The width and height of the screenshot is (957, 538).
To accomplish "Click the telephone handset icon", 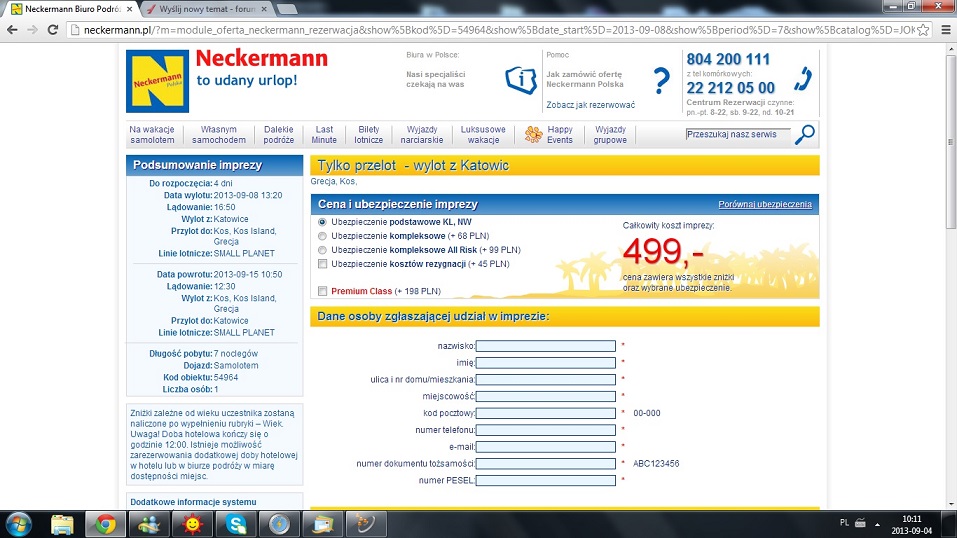I will [803, 80].
